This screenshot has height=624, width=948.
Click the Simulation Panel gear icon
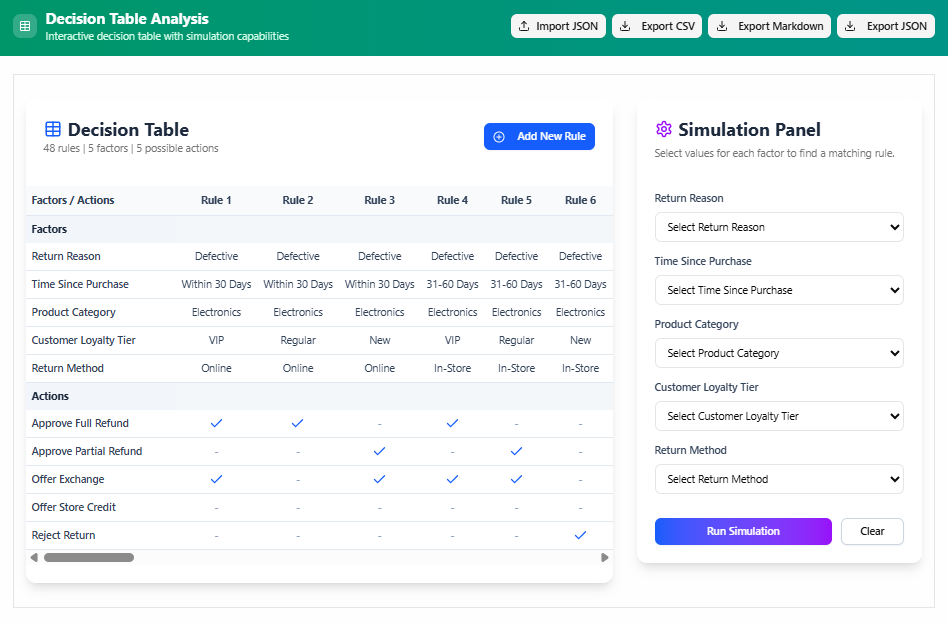[664, 129]
